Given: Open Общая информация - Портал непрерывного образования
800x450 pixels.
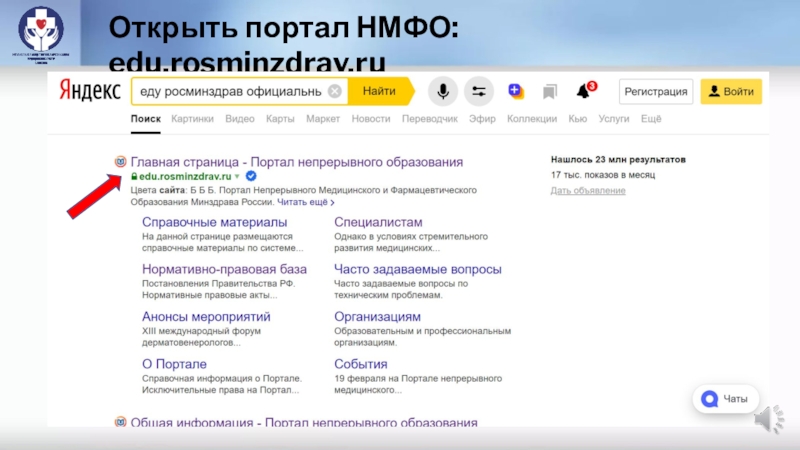Looking at the screenshot, I should pyautogui.click(x=304, y=421).
